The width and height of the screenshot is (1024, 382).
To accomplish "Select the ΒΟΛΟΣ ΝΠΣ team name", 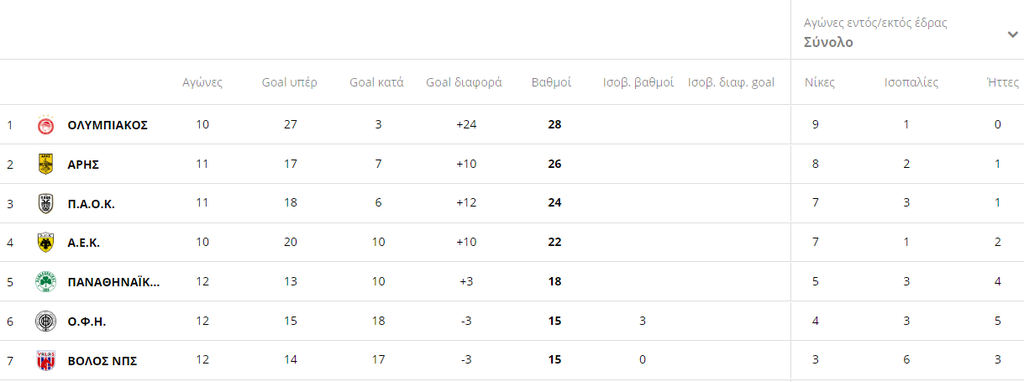I will click(102, 360).
